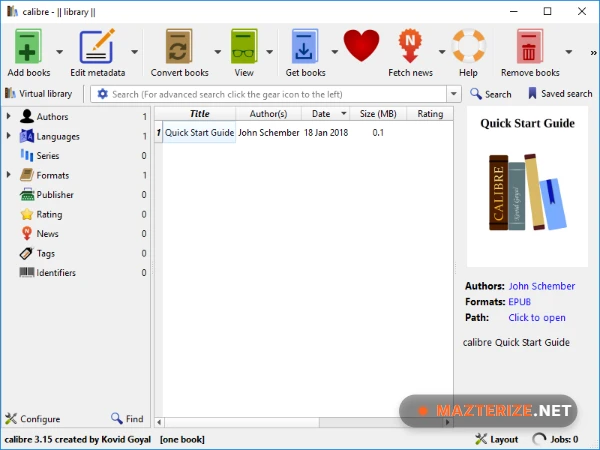Screen dimensions: 600x450
Task: Select the News category
Action: [x=47, y=234]
